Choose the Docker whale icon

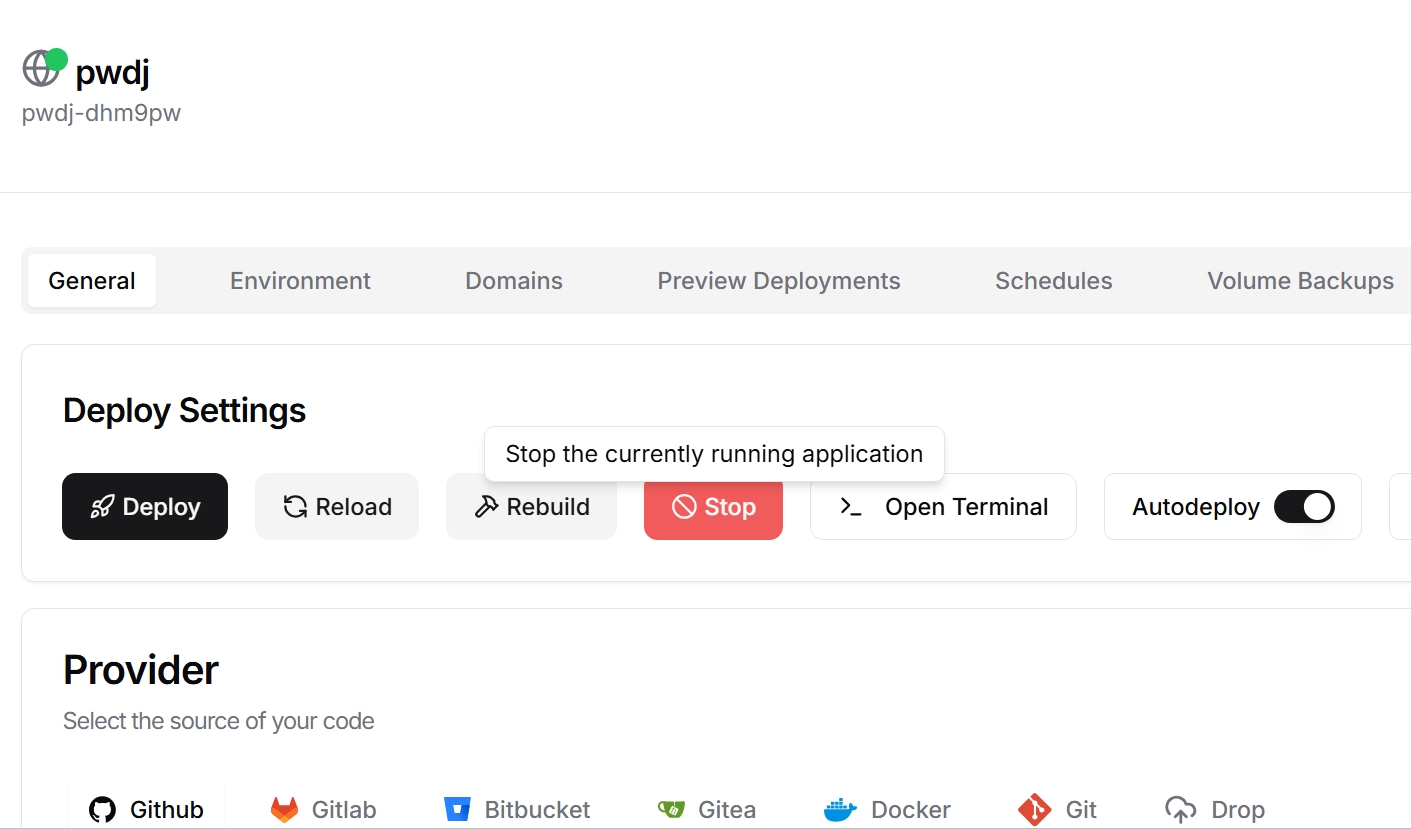tap(840, 809)
